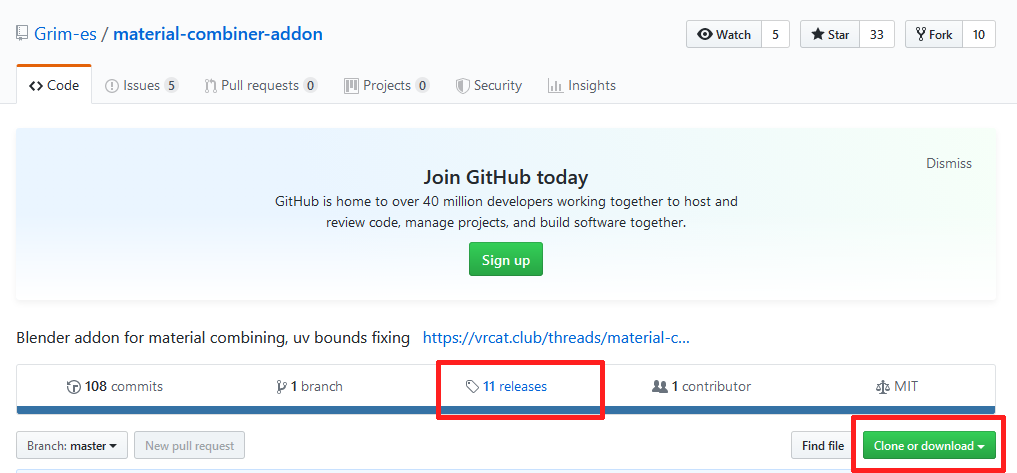The height and width of the screenshot is (473, 1017).
Task: Dismiss the Join GitHub banner
Action: (948, 163)
